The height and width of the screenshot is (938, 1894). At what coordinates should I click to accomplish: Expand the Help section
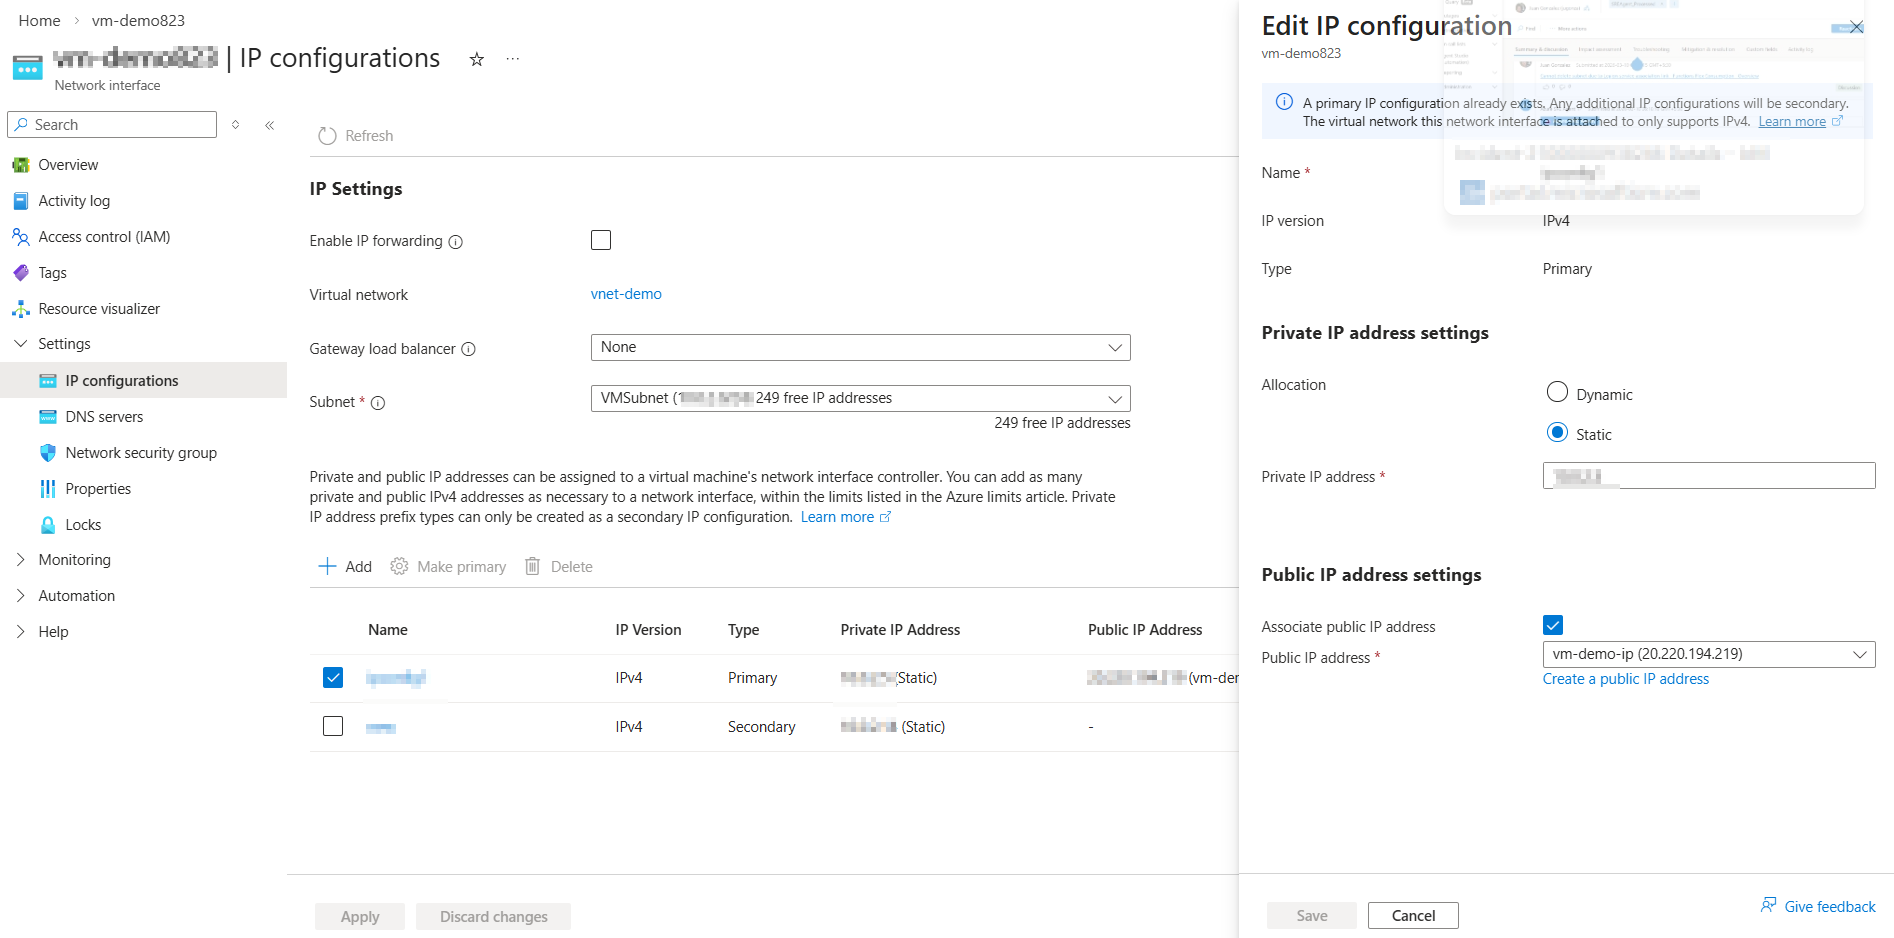click(x=21, y=632)
